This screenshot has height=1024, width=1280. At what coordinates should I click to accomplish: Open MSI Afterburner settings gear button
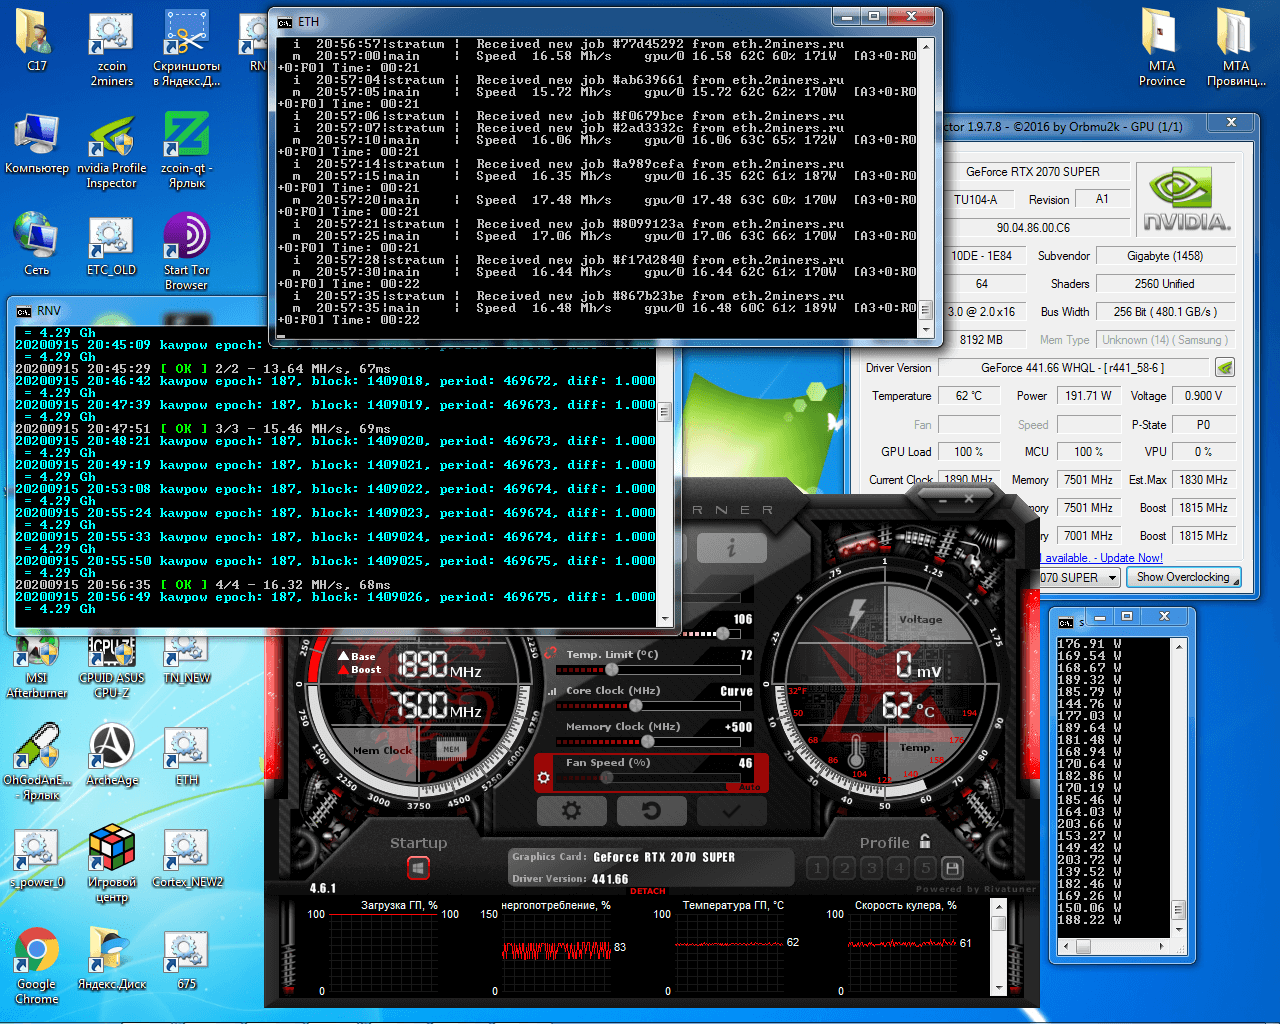[x=571, y=811]
